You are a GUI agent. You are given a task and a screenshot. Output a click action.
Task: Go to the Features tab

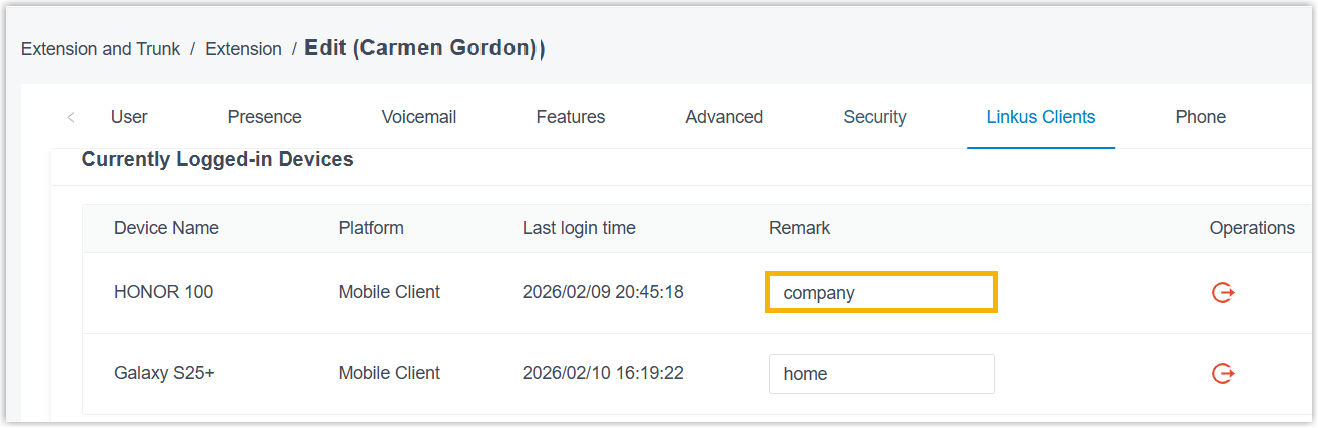(570, 117)
